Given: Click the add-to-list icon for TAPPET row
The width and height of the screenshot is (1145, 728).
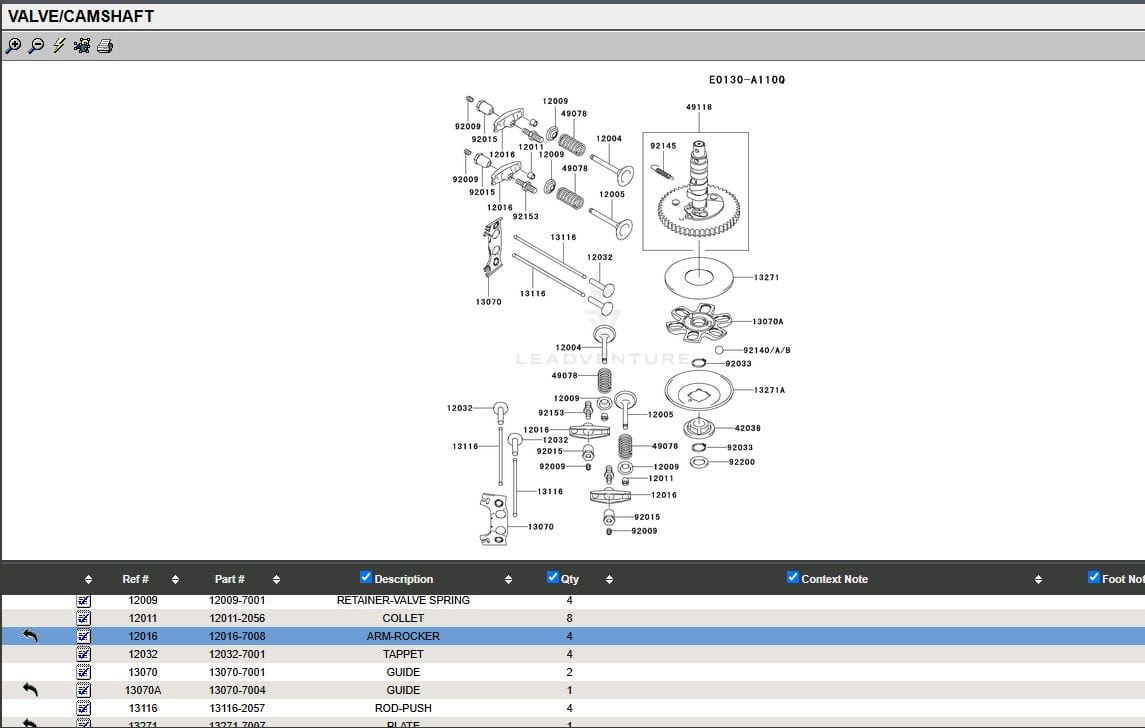Looking at the screenshot, I should [x=84, y=654].
